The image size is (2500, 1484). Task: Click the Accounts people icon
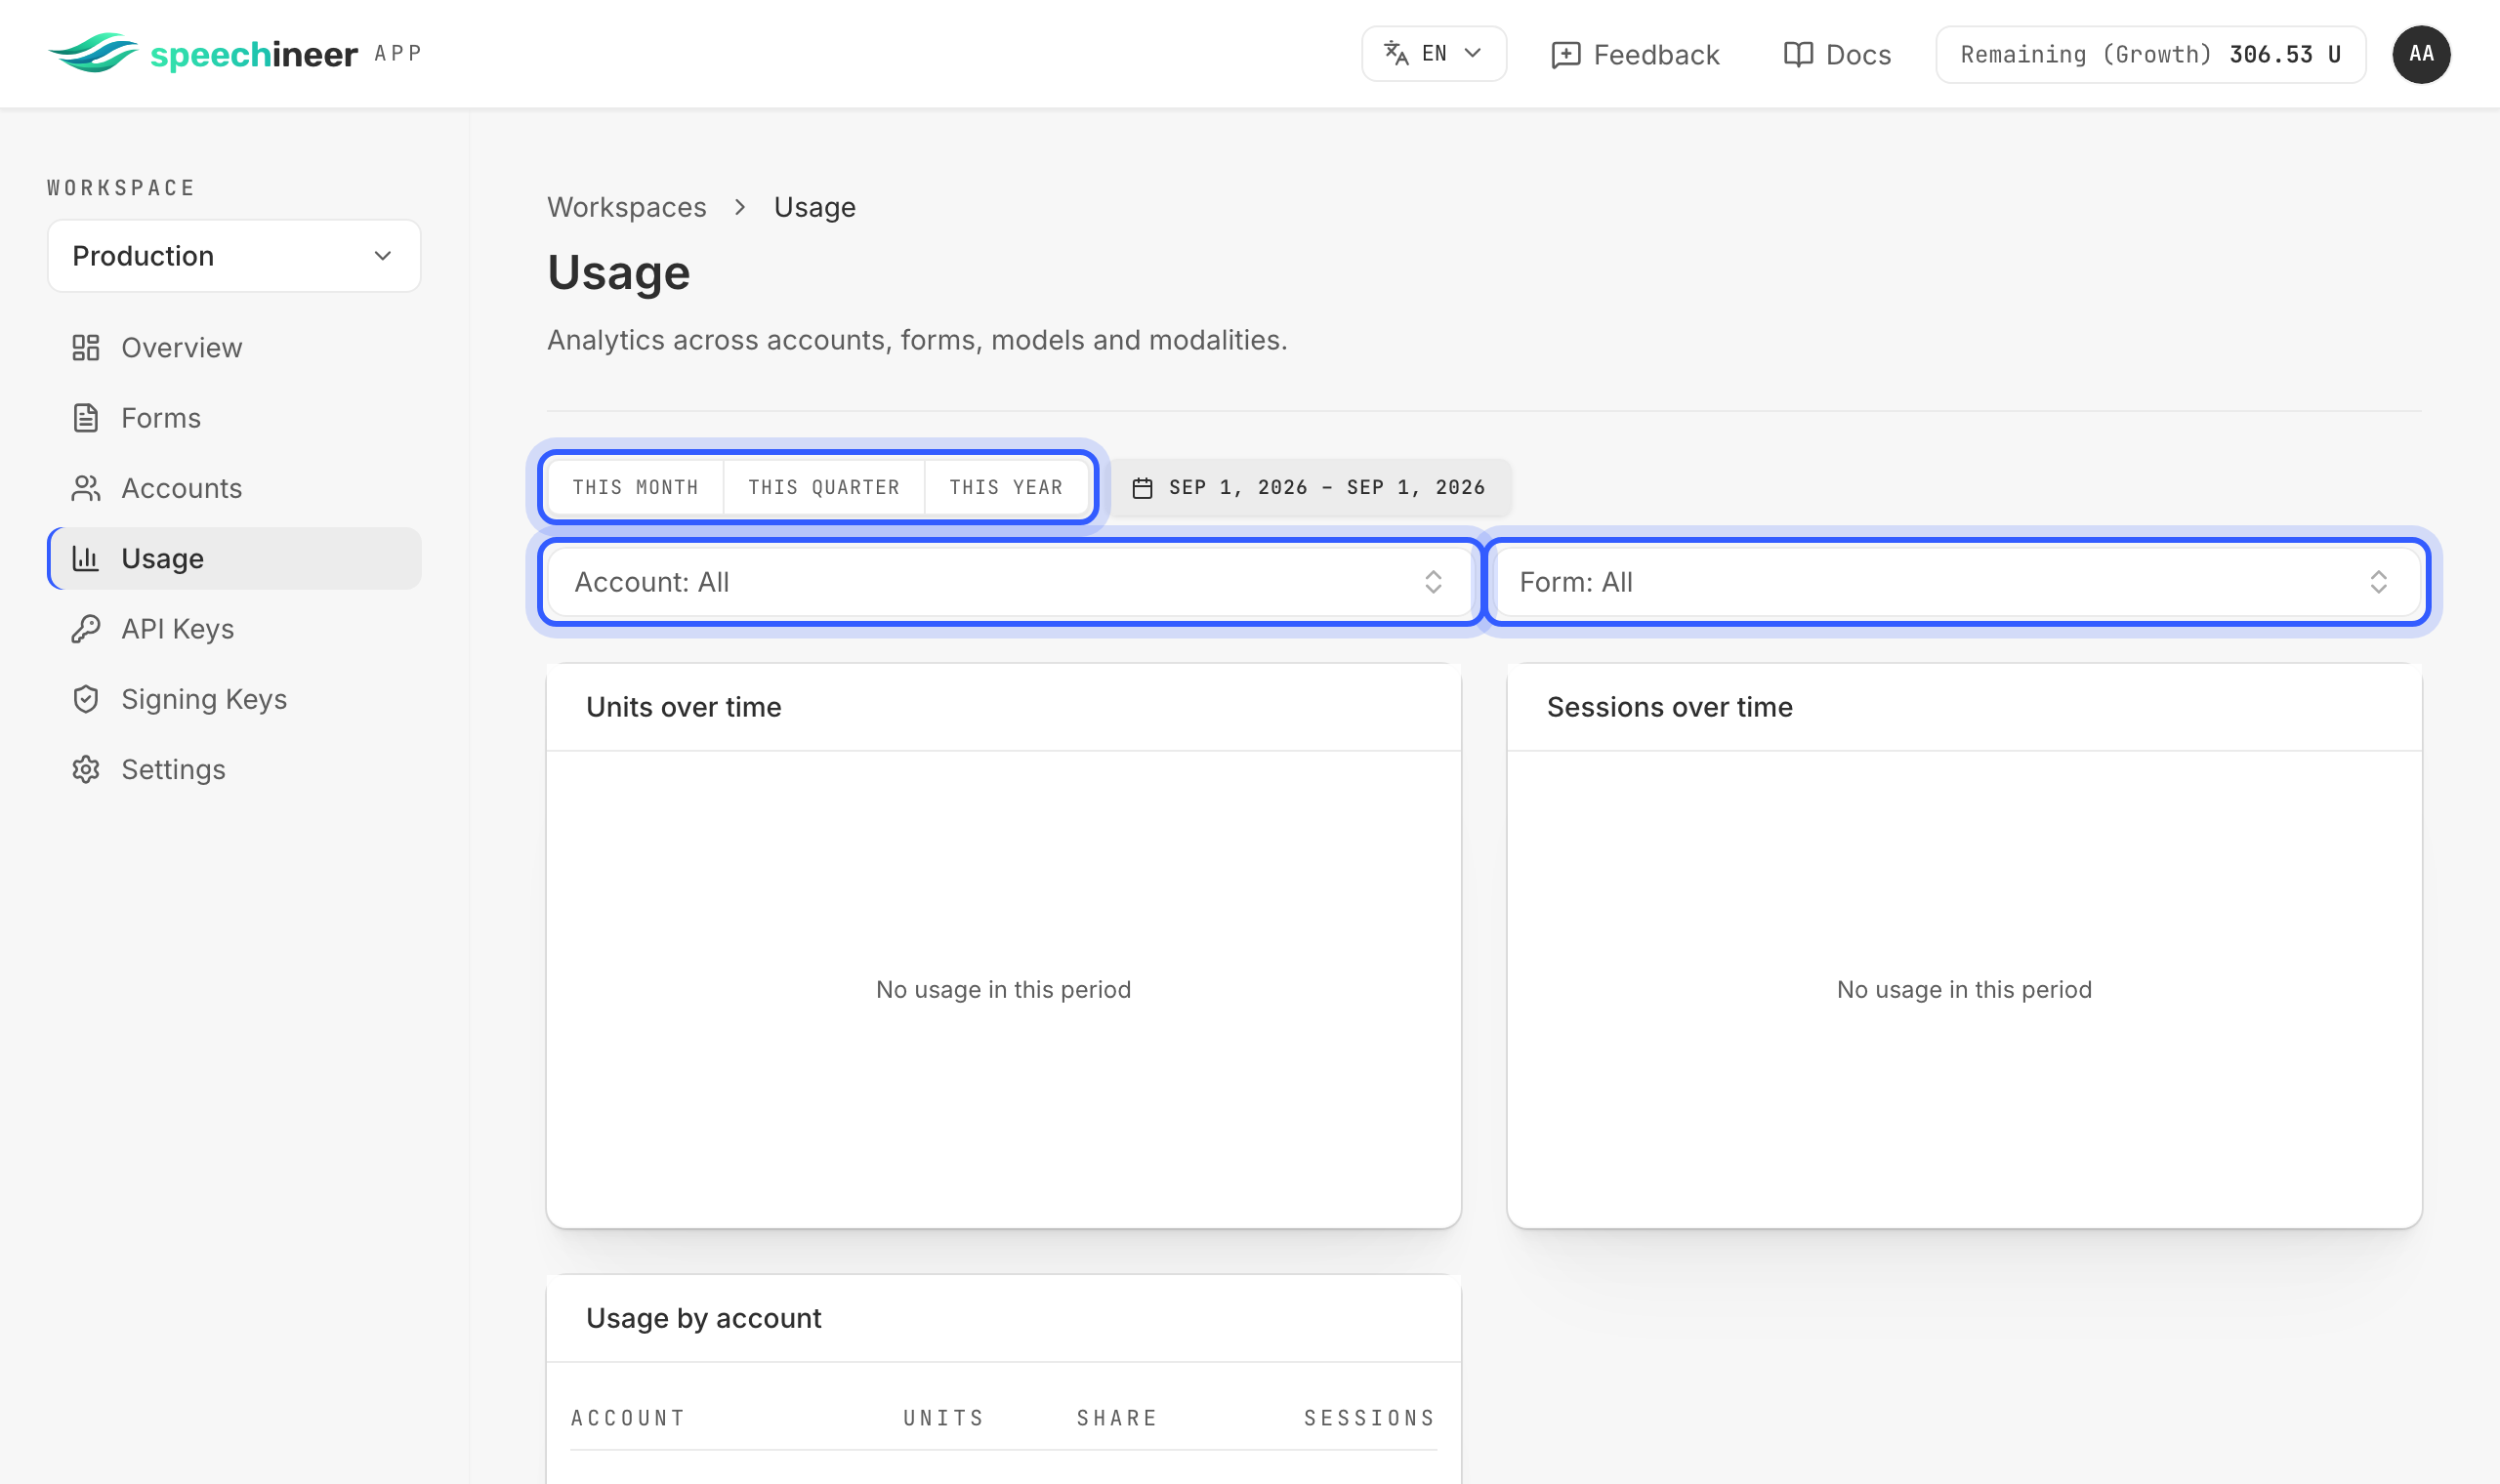point(86,488)
